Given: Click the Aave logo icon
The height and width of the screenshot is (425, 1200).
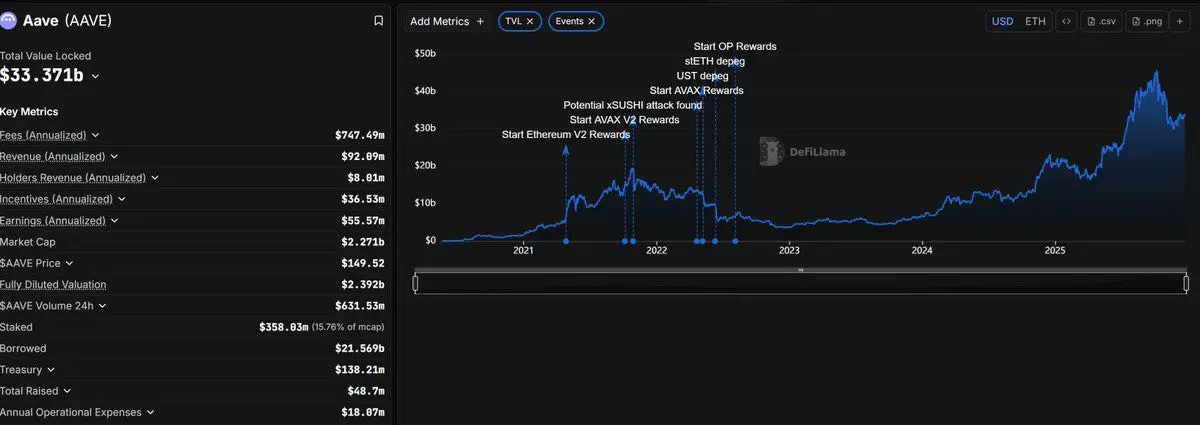Looking at the screenshot, I should click(x=10, y=20).
